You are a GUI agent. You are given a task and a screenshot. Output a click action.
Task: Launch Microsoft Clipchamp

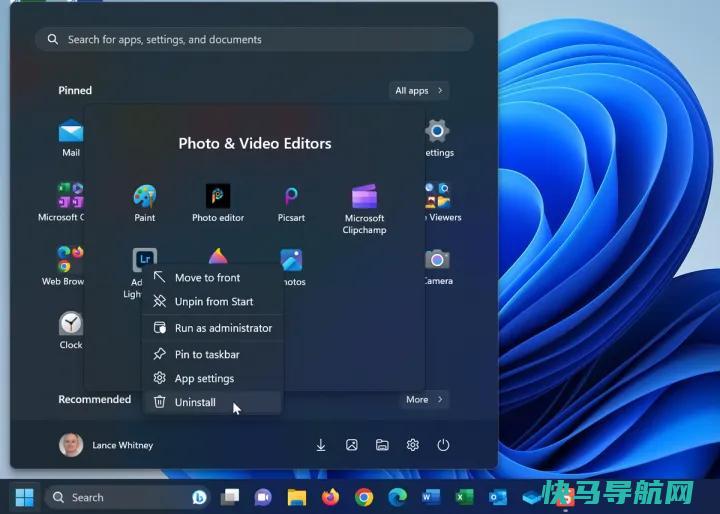point(364,197)
